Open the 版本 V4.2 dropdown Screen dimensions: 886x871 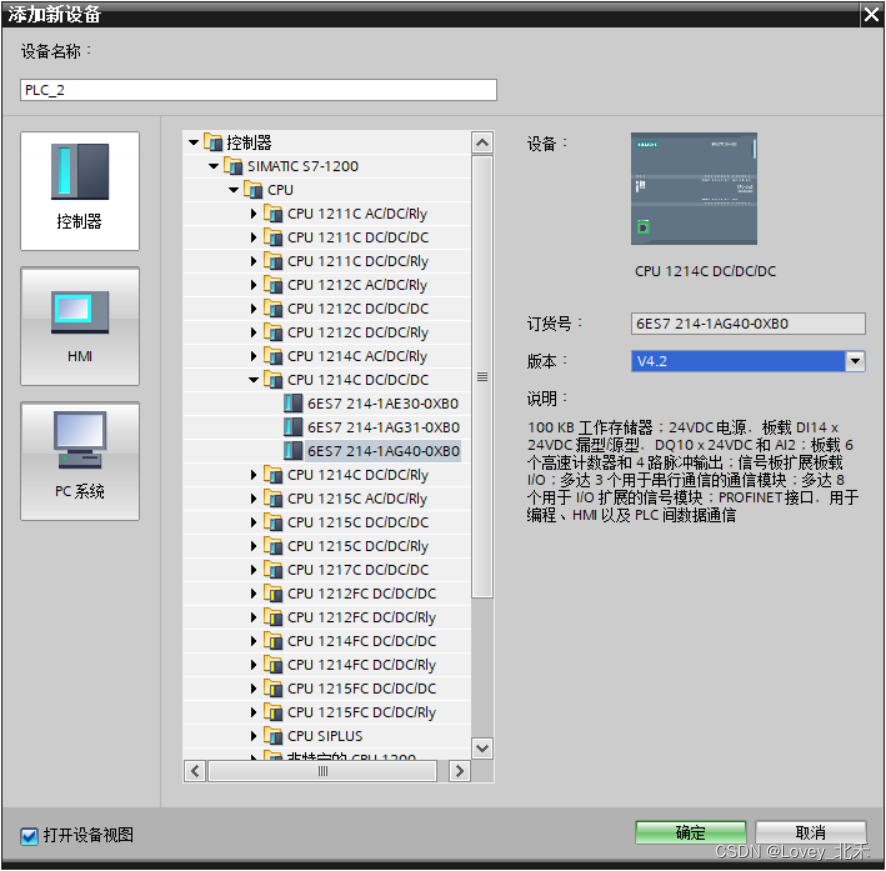855,361
